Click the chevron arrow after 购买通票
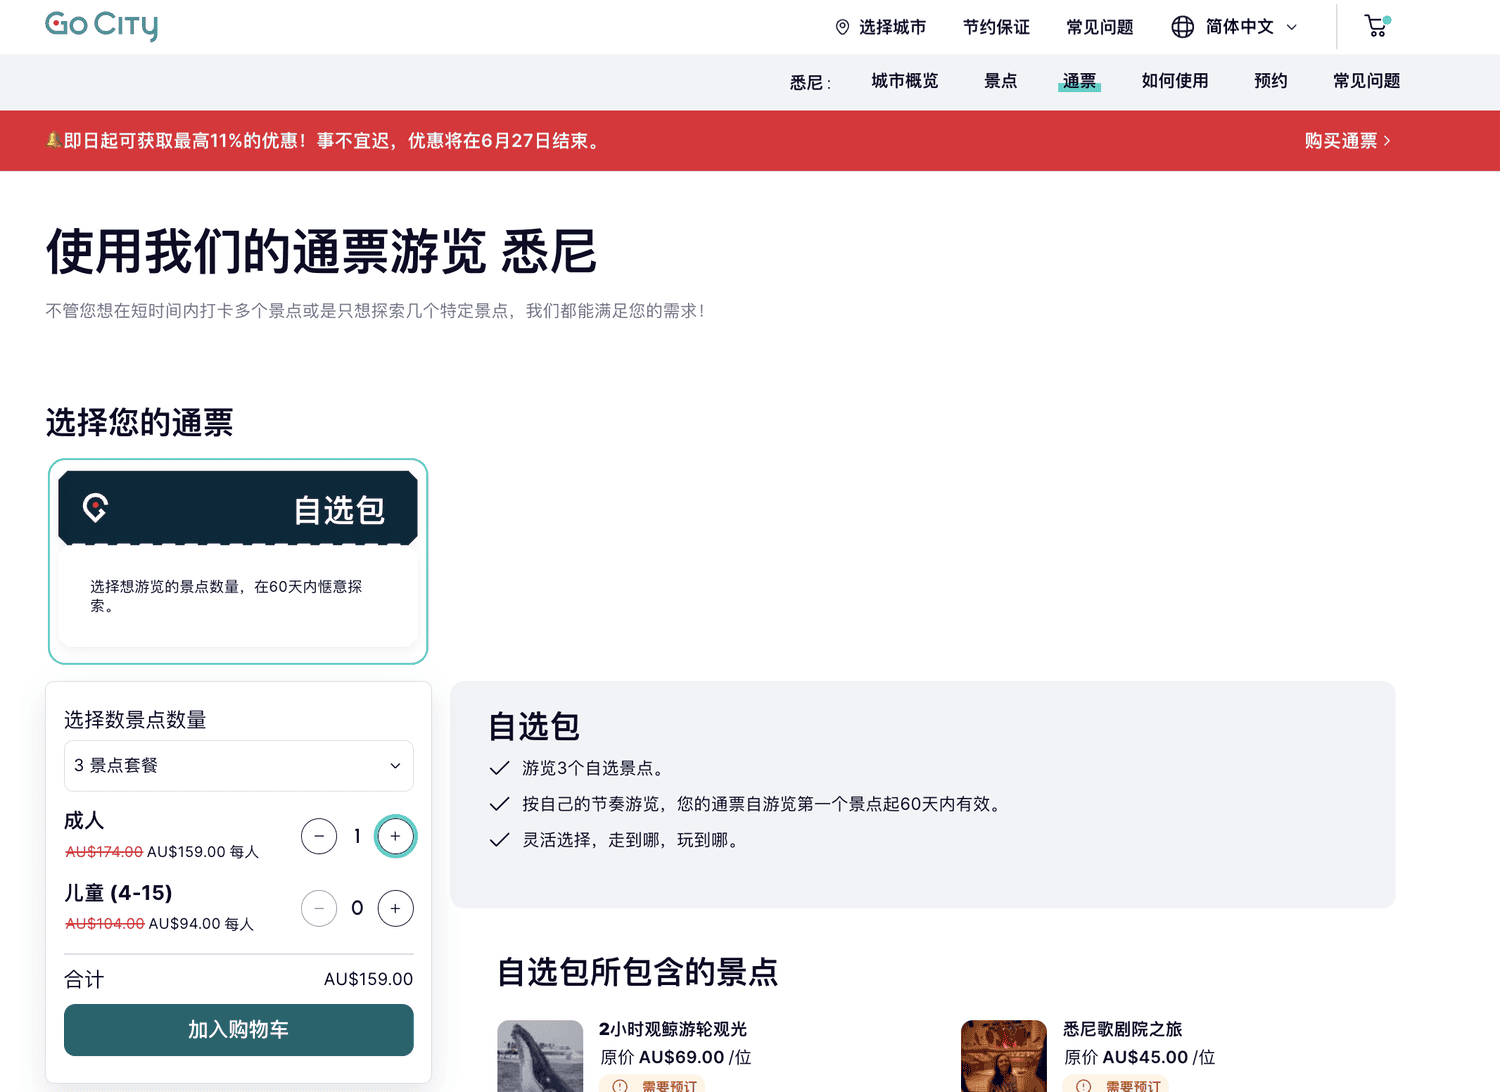The height and width of the screenshot is (1092, 1500). pyautogui.click(x=1387, y=141)
